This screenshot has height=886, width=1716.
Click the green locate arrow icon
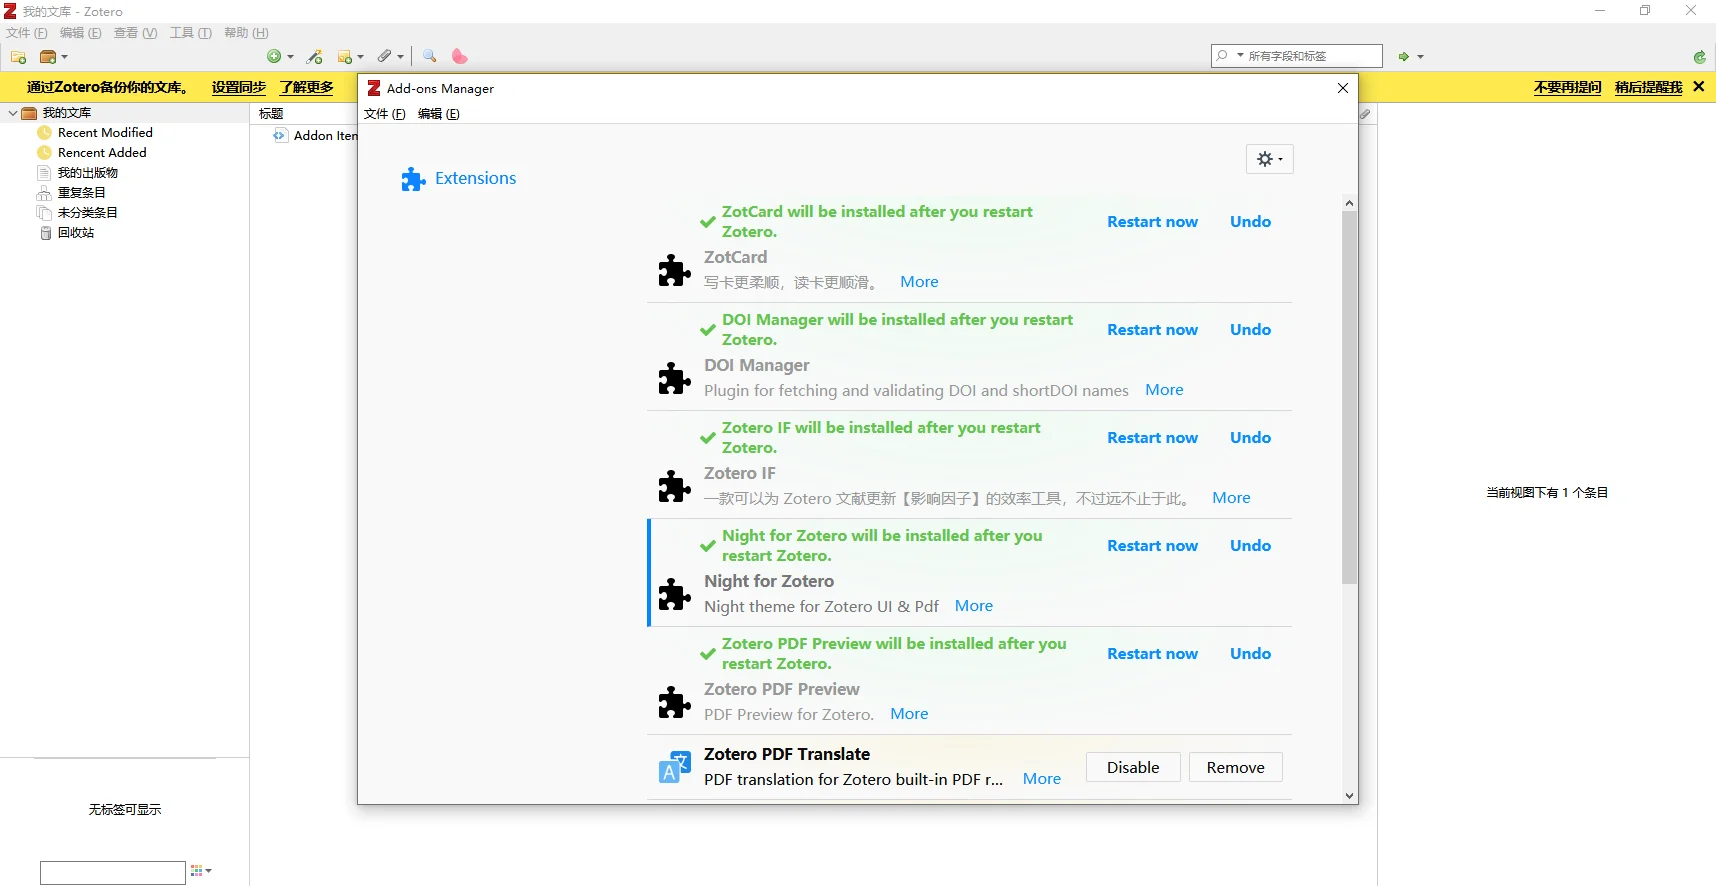point(1404,57)
